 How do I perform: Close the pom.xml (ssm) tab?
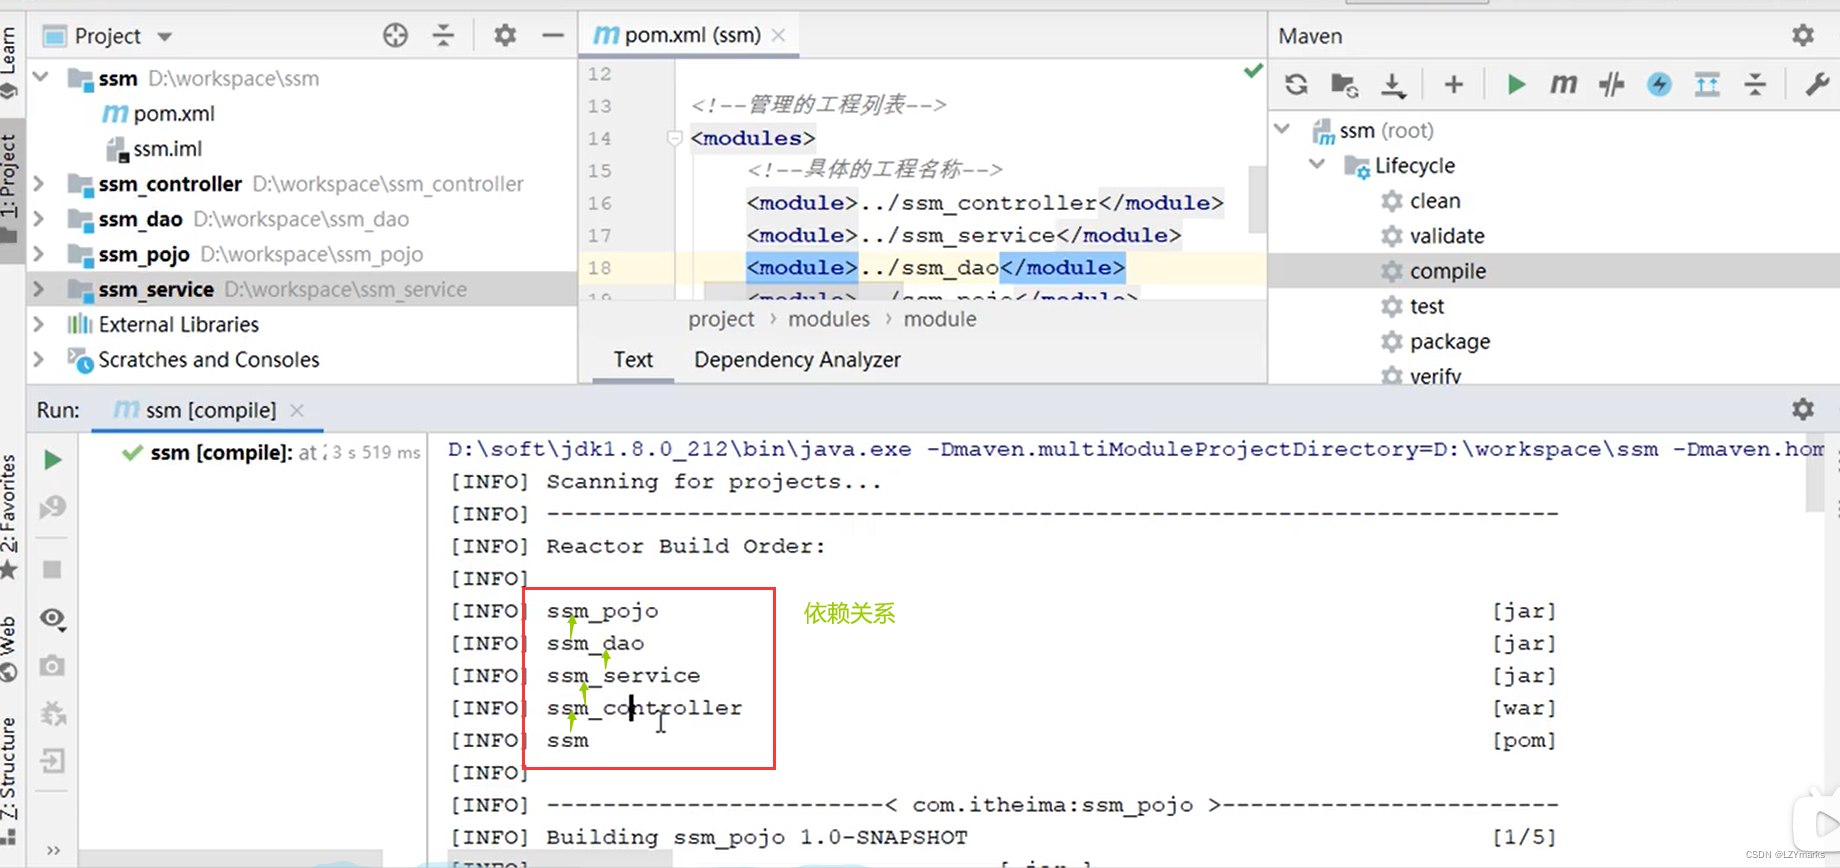click(x=779, y=36)
